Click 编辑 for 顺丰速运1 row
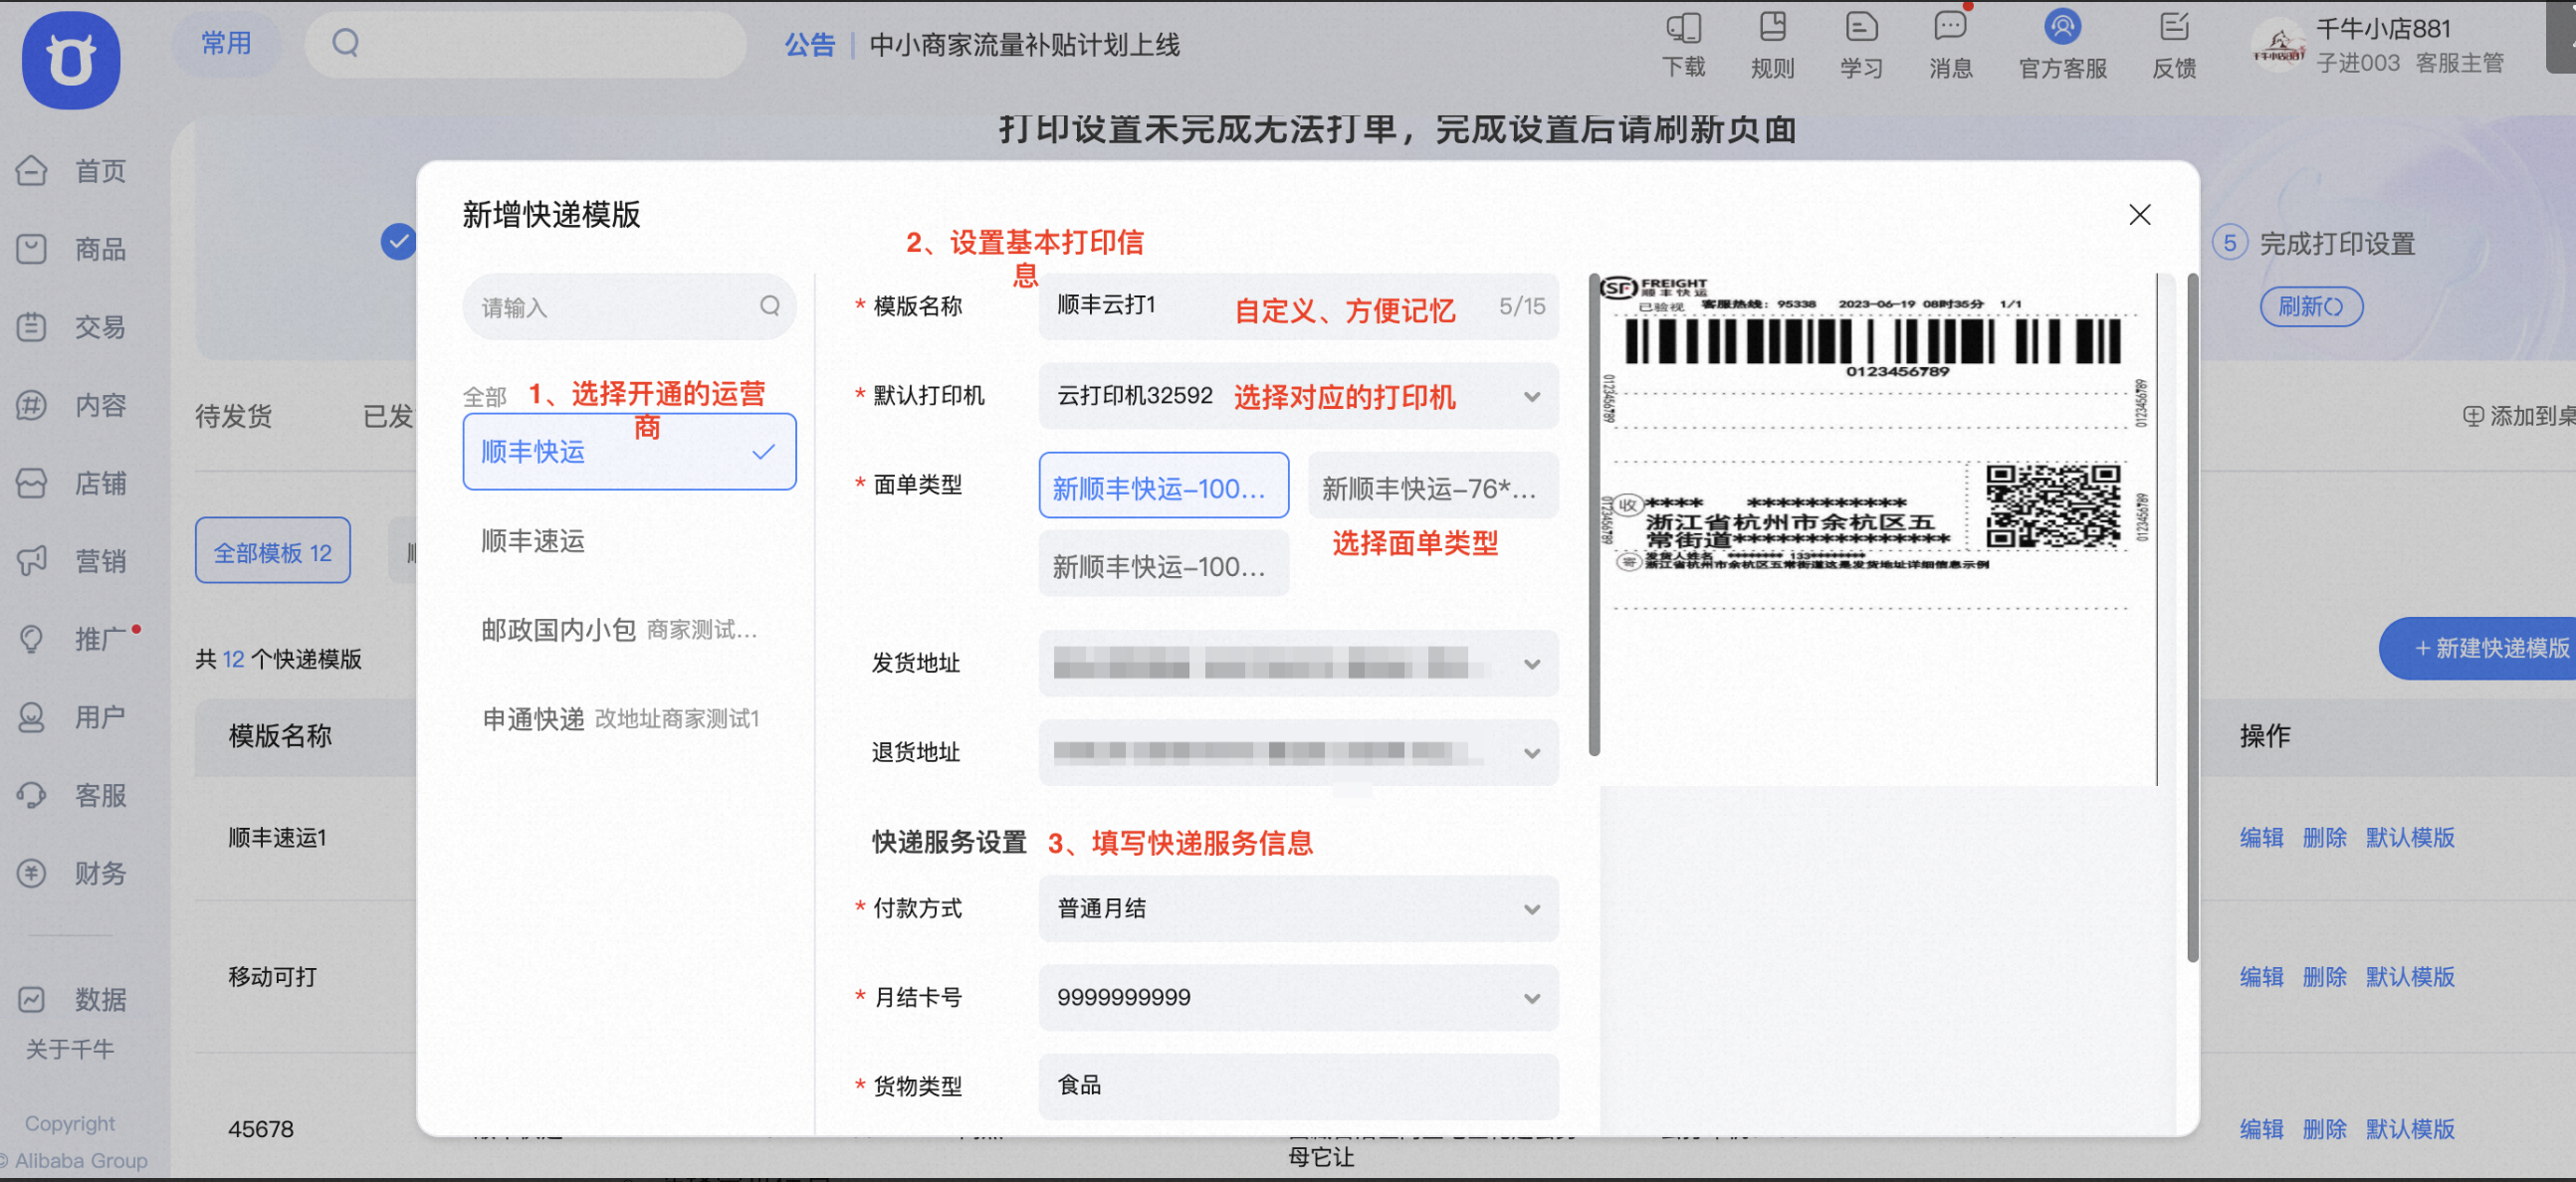This screenshot has height=1182, width=2576. pos(2260,837)
